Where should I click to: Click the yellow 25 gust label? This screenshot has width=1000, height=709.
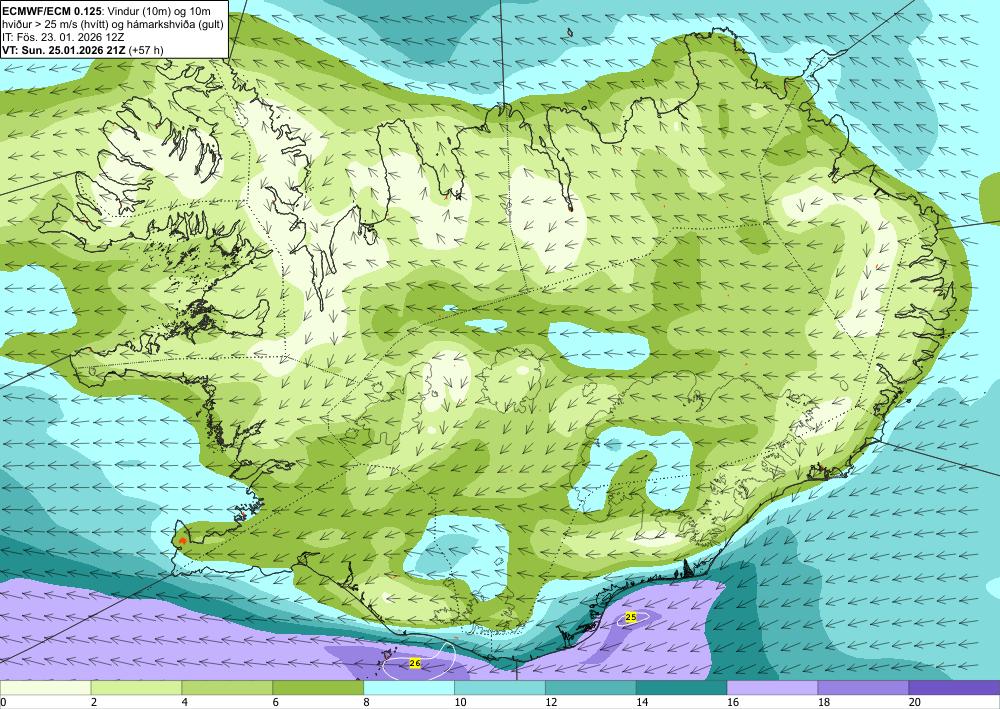[631, 617]
